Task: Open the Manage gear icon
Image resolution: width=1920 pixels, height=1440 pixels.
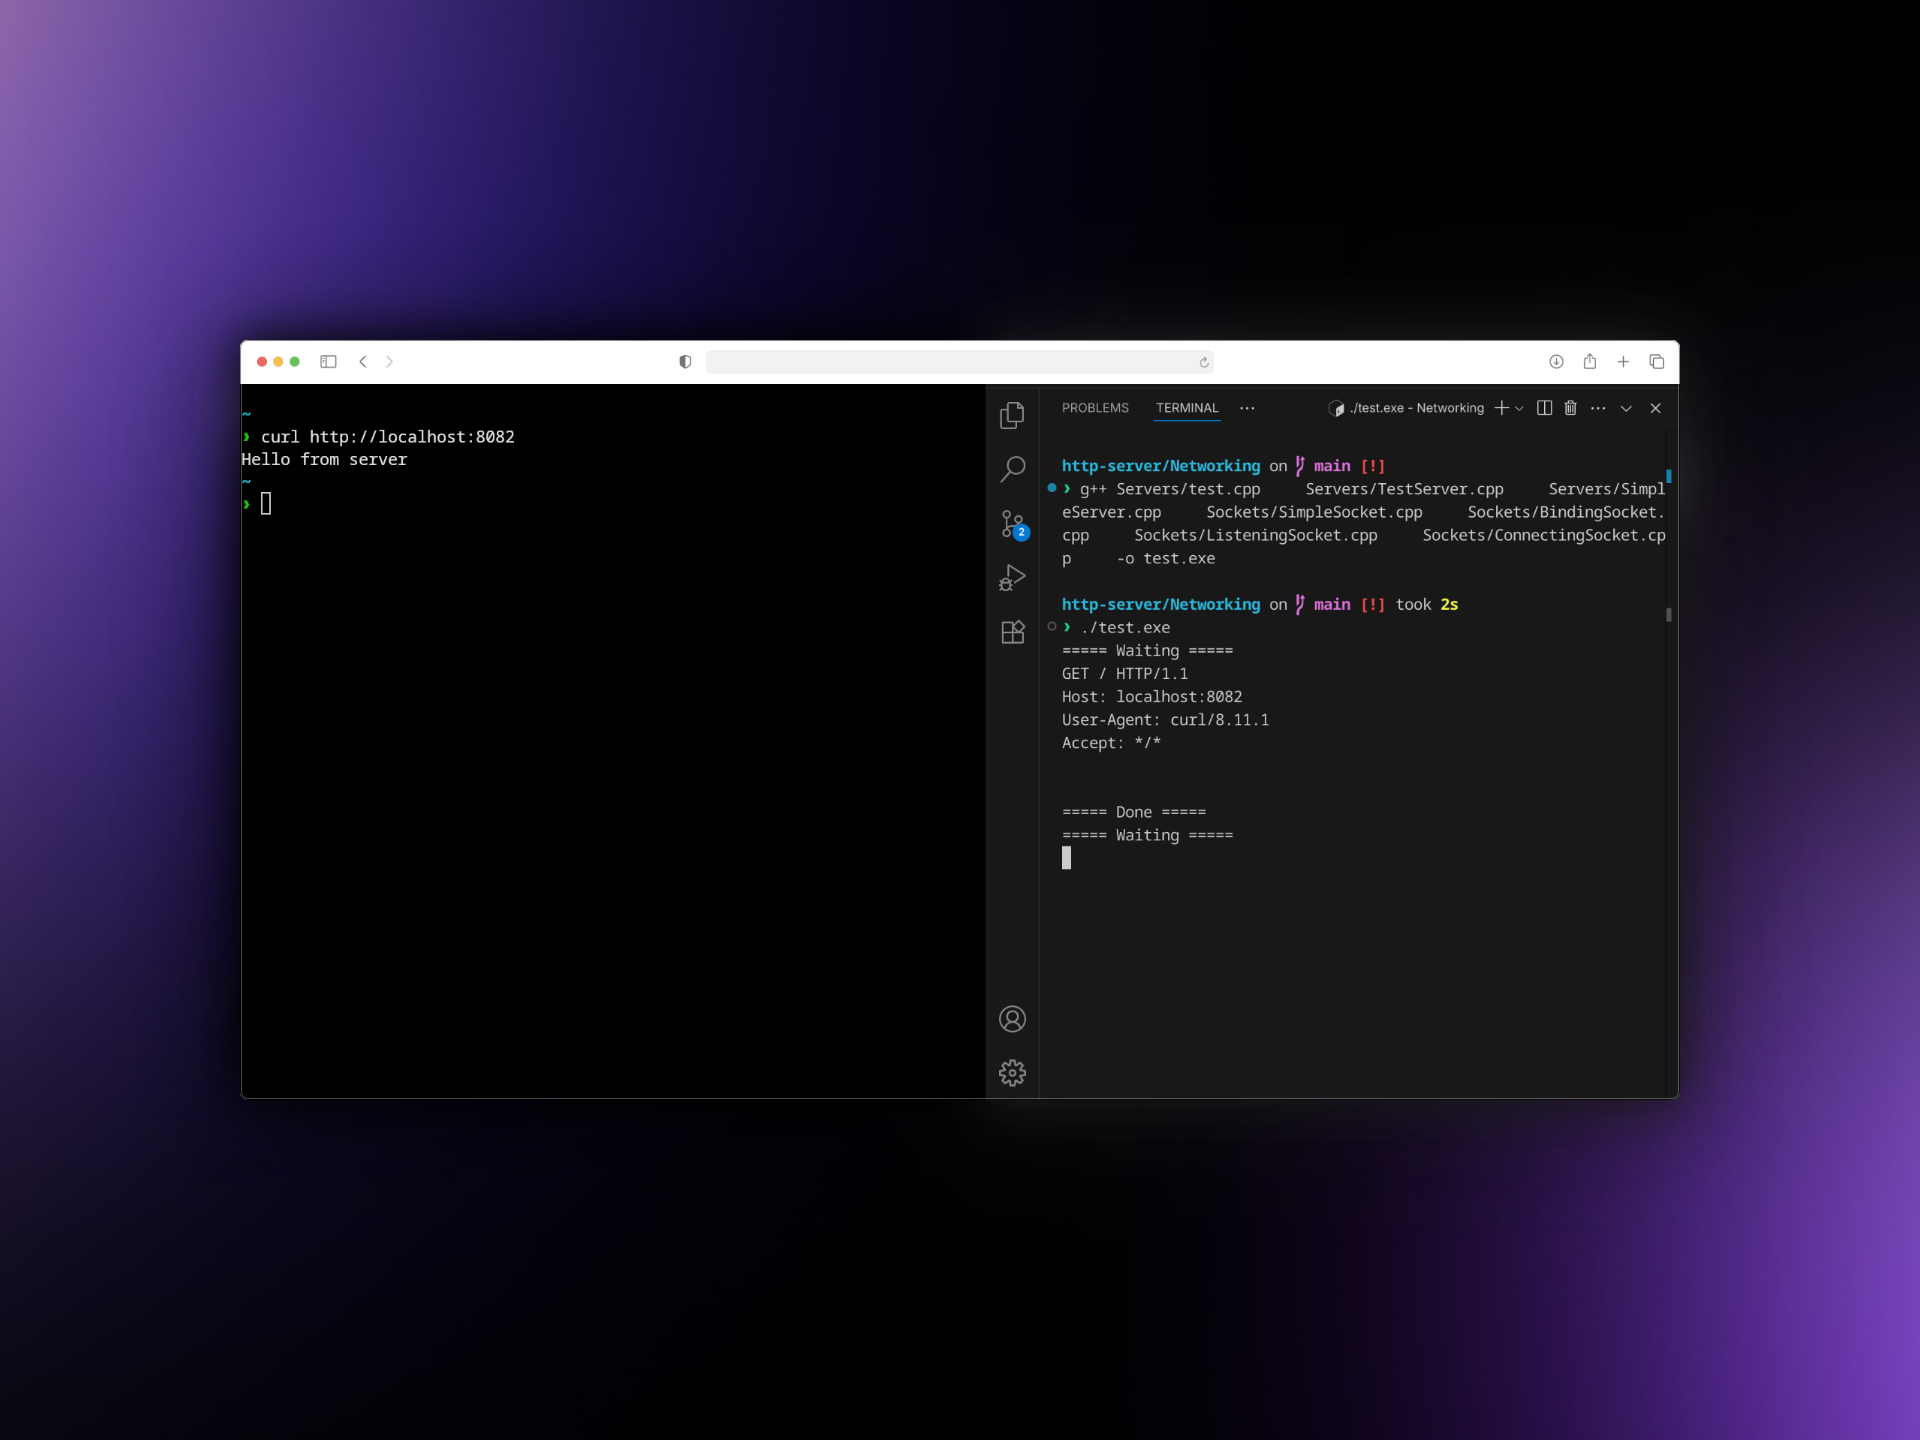Action: pos(1012,1073)
